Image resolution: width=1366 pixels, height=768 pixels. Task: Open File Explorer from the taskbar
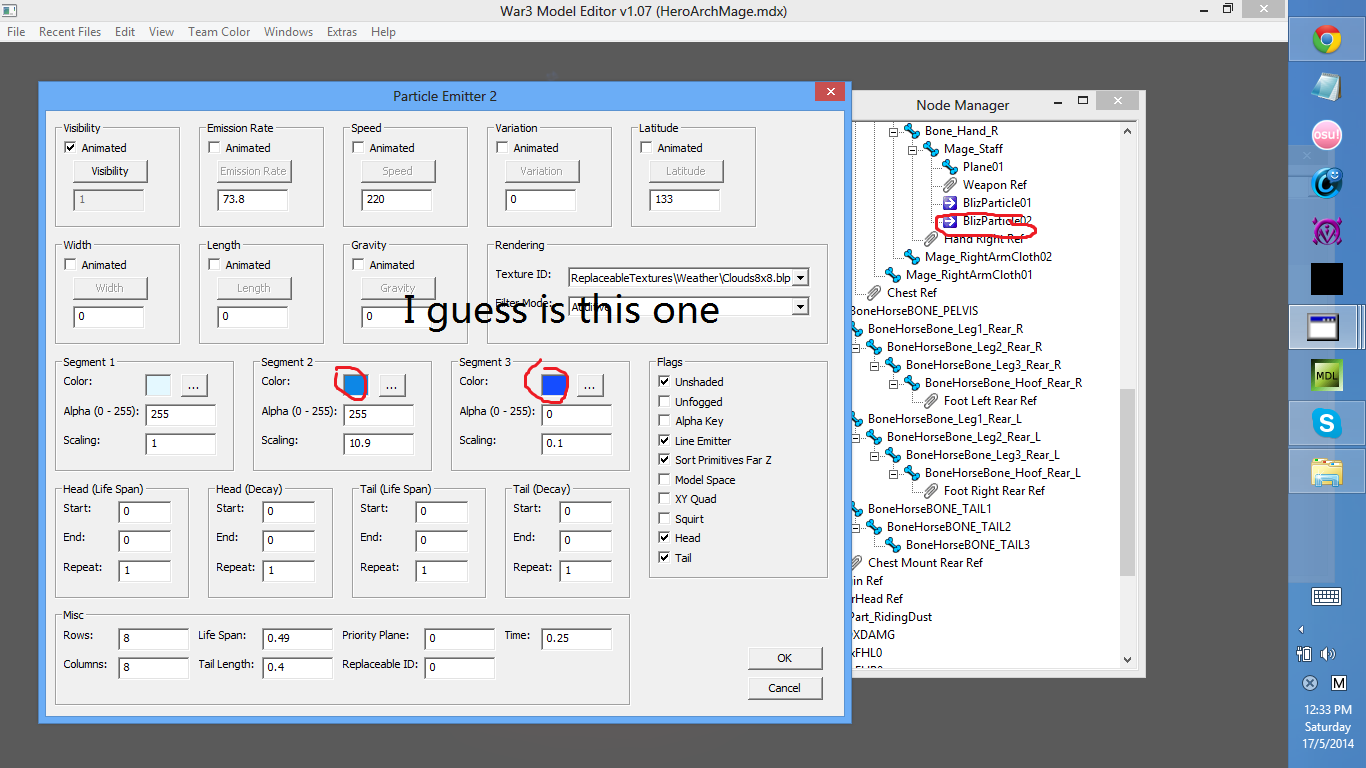tap(1327, 471)
